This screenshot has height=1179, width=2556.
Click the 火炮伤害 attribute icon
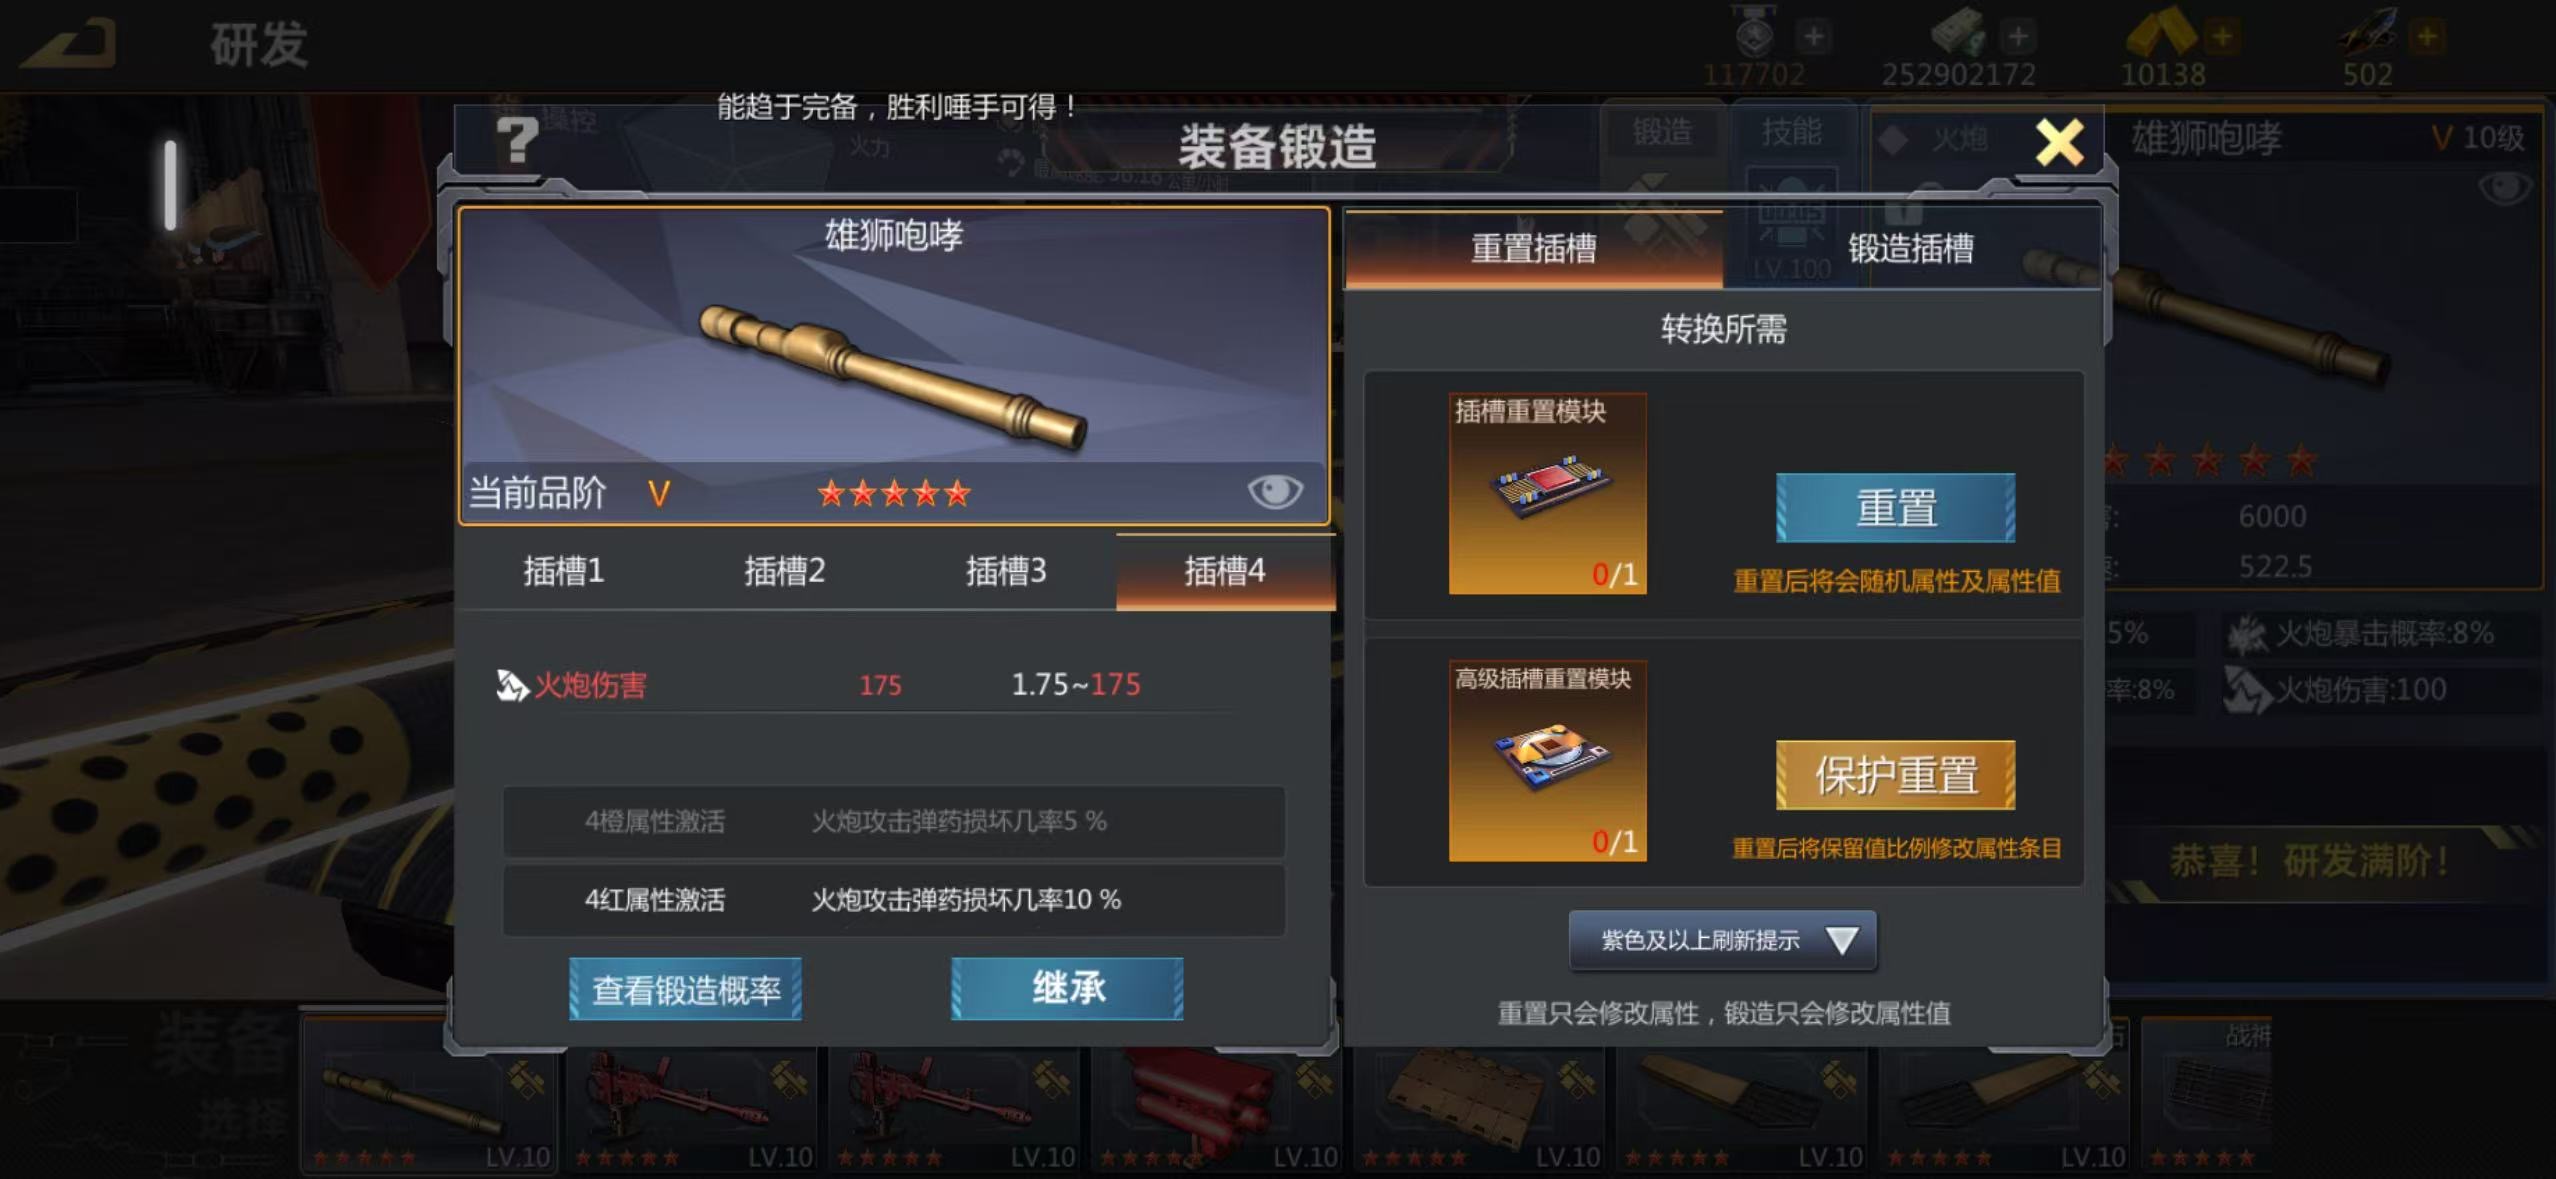(x=512, y=685)
